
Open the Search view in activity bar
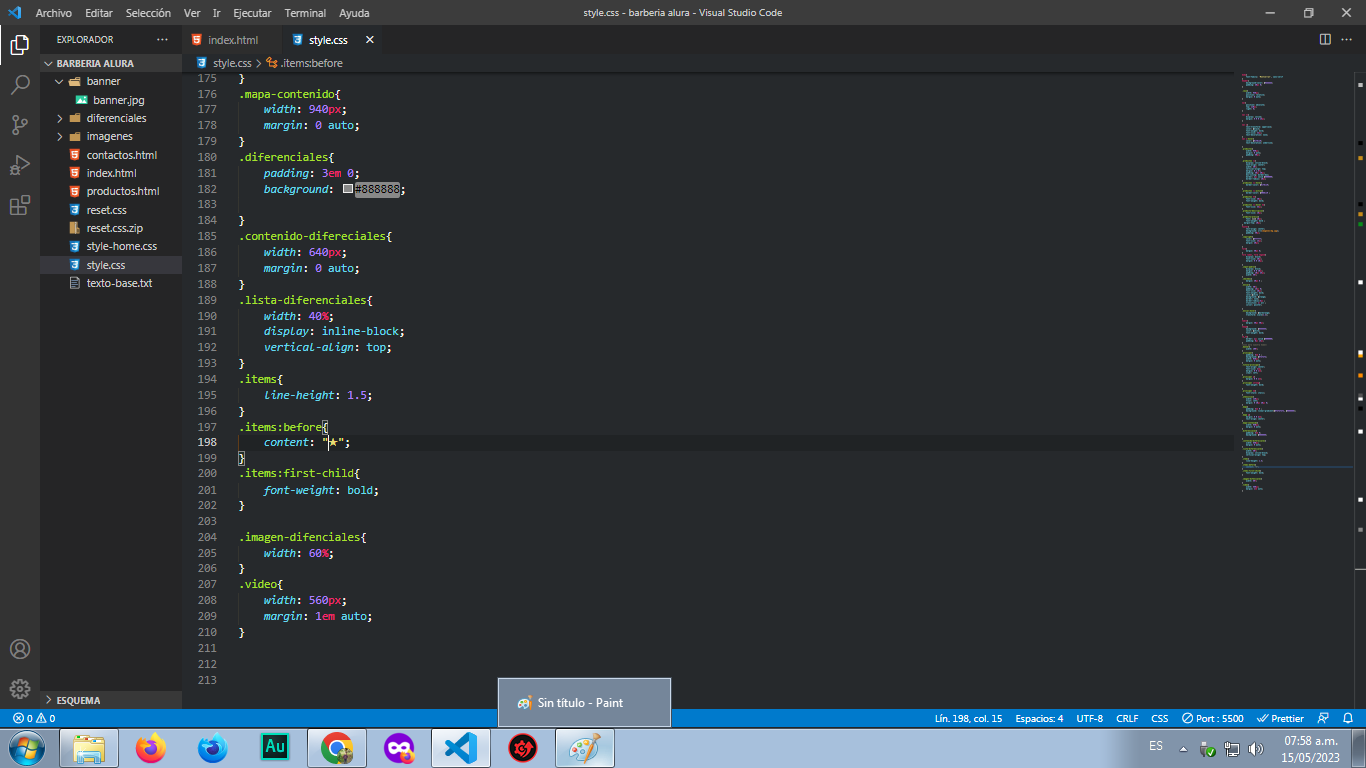coord(20,85)
